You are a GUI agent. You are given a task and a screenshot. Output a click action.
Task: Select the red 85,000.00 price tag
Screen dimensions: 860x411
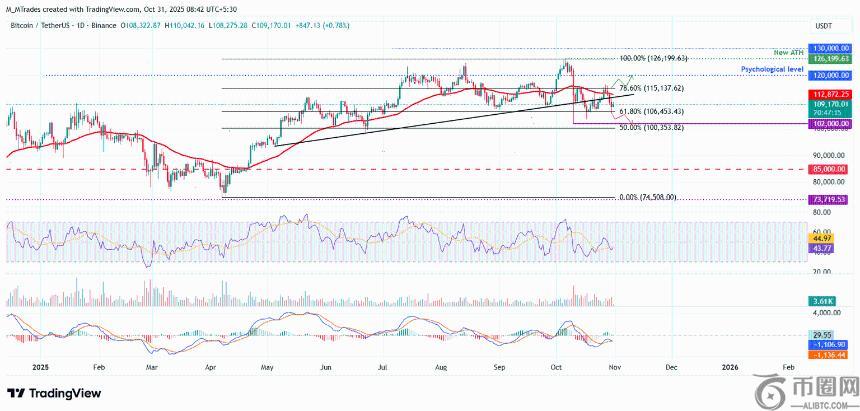click(x=831, y=169)
